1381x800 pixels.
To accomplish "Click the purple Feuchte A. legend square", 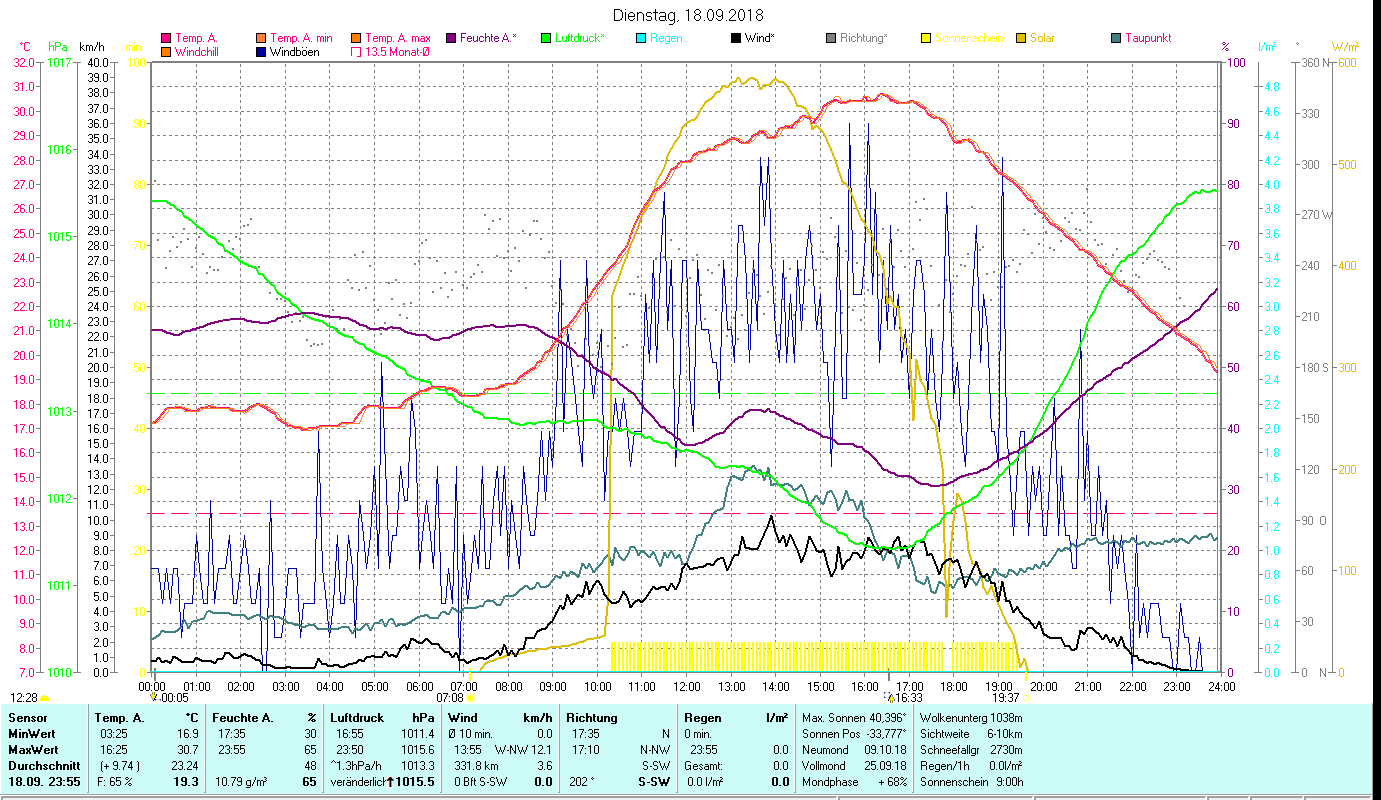I will (451, 38).
